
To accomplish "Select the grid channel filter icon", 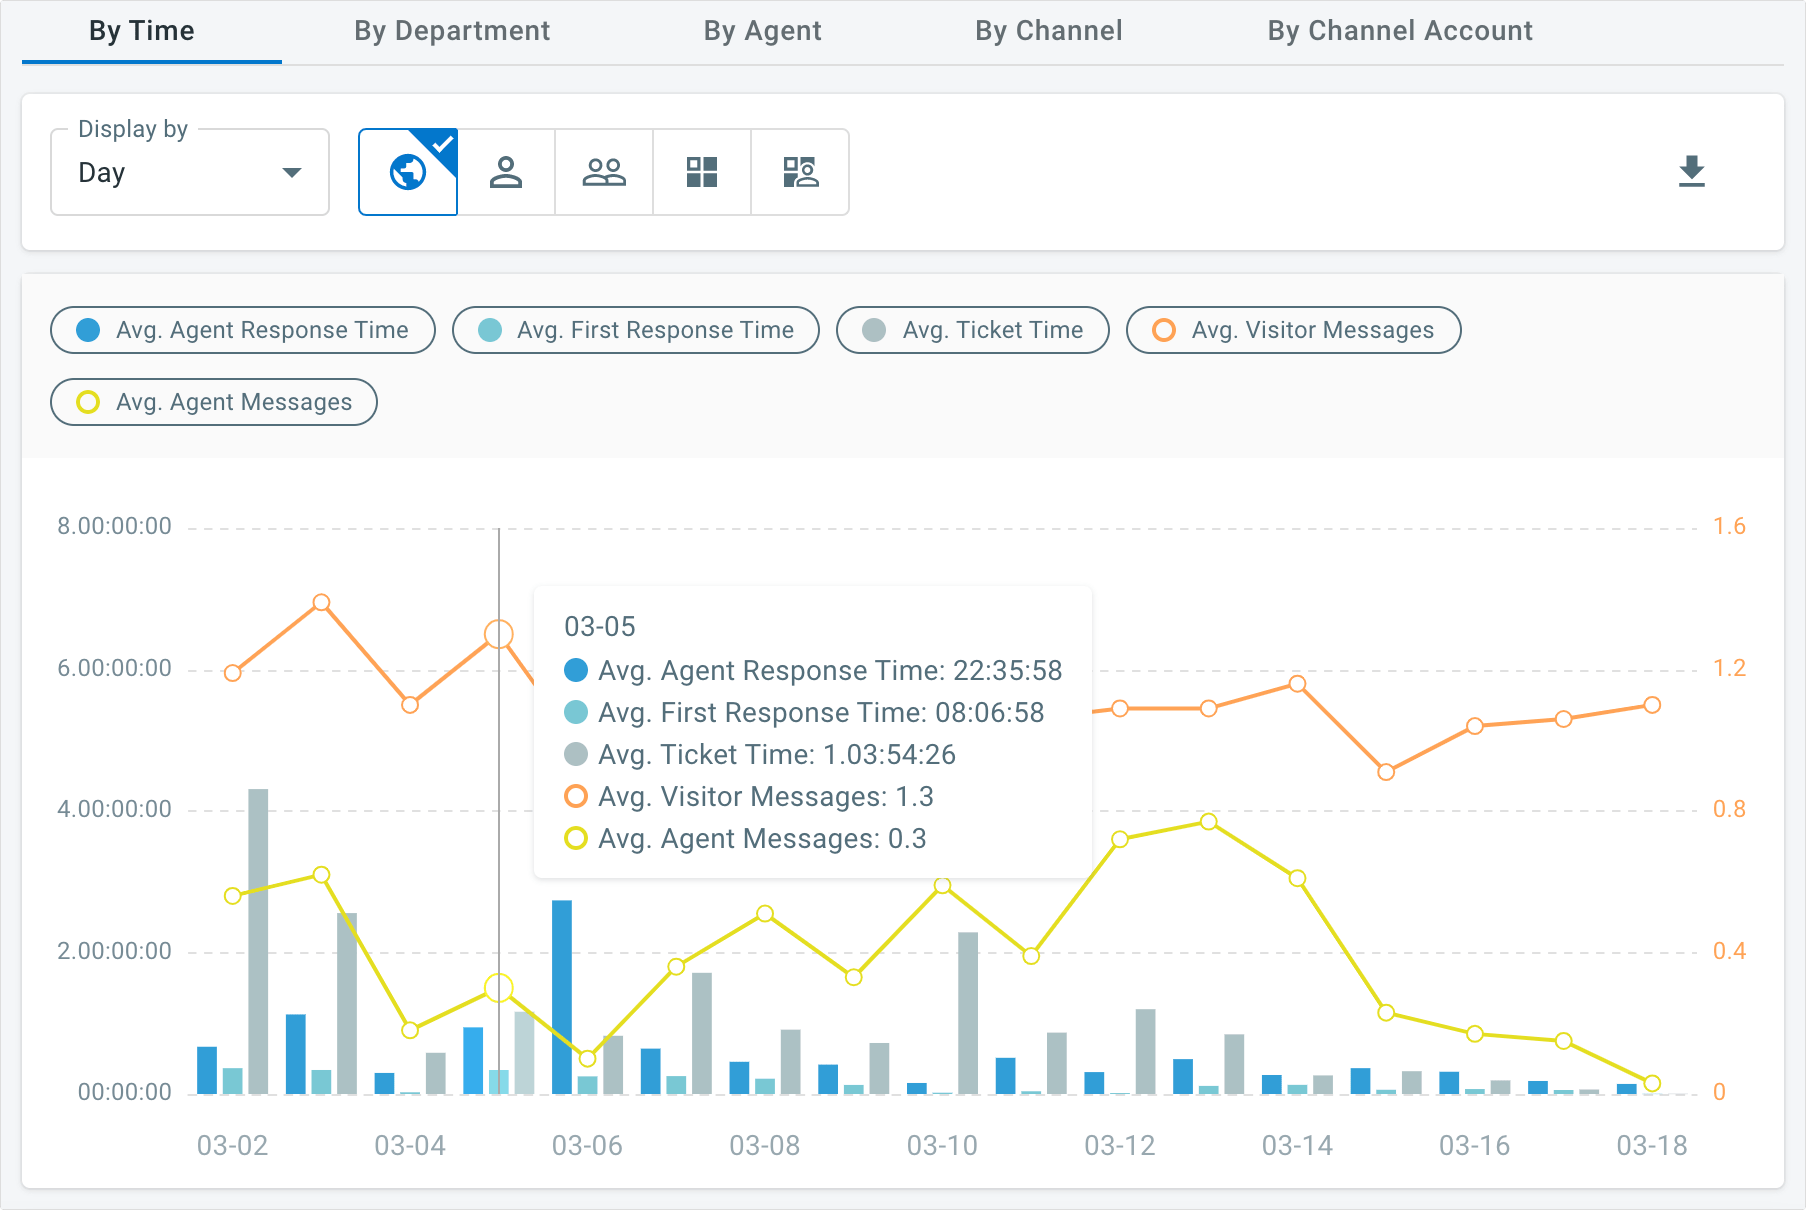I will click(702, 172).
